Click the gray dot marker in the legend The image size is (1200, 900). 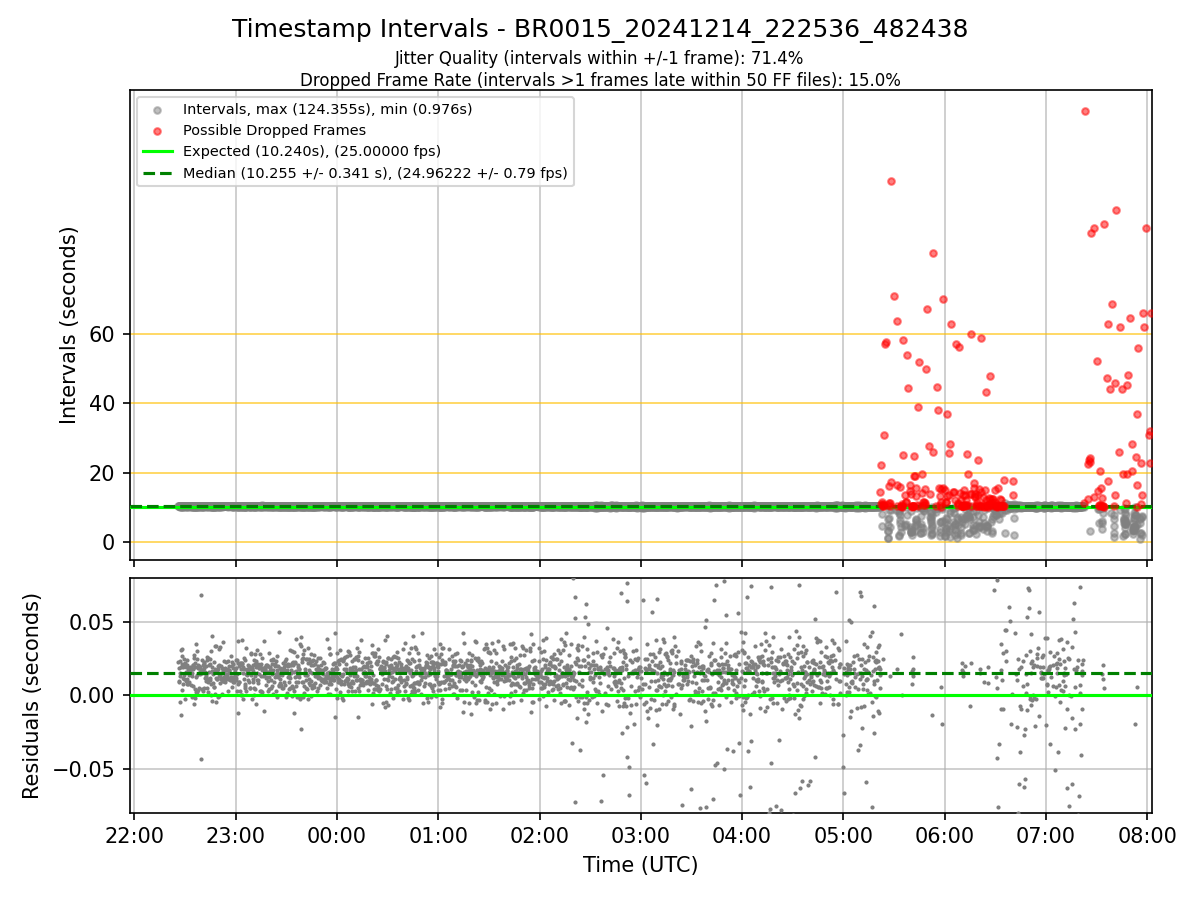156,109
